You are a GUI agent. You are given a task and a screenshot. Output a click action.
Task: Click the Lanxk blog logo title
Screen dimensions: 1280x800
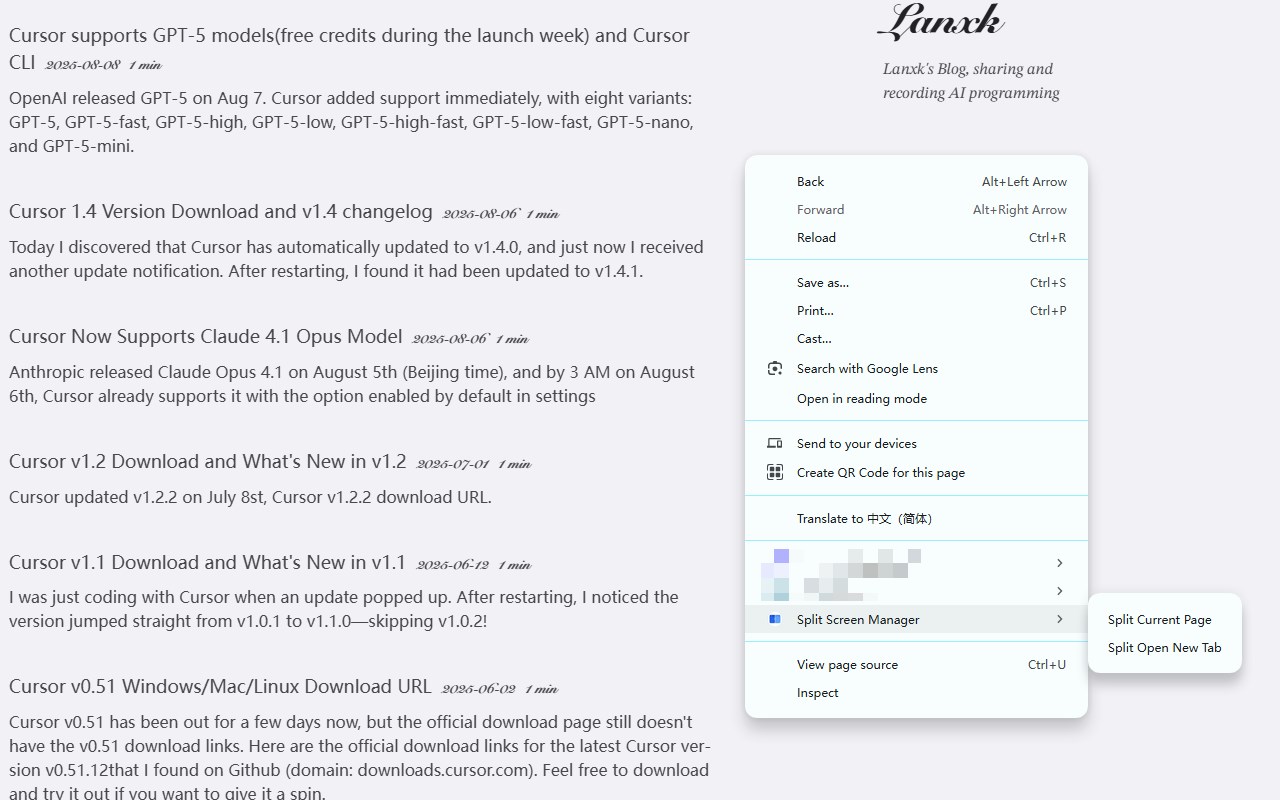pos(941,22)
